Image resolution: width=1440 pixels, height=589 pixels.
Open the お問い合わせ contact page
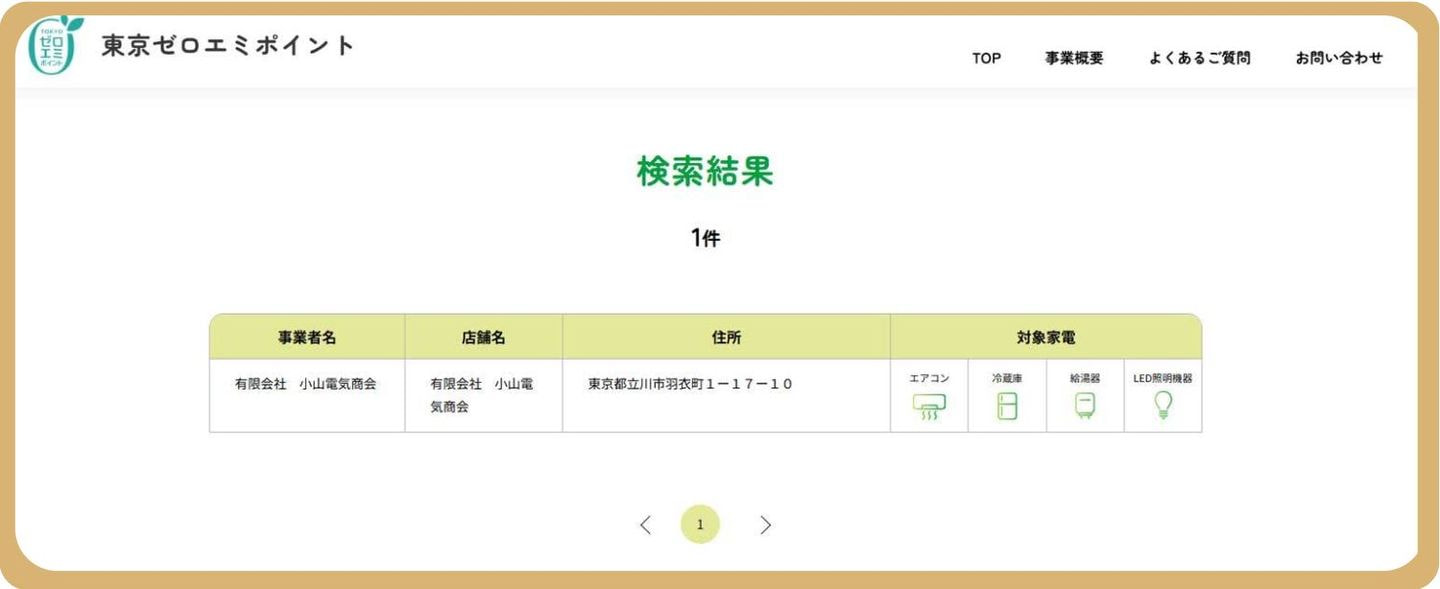pos(1339,58)
